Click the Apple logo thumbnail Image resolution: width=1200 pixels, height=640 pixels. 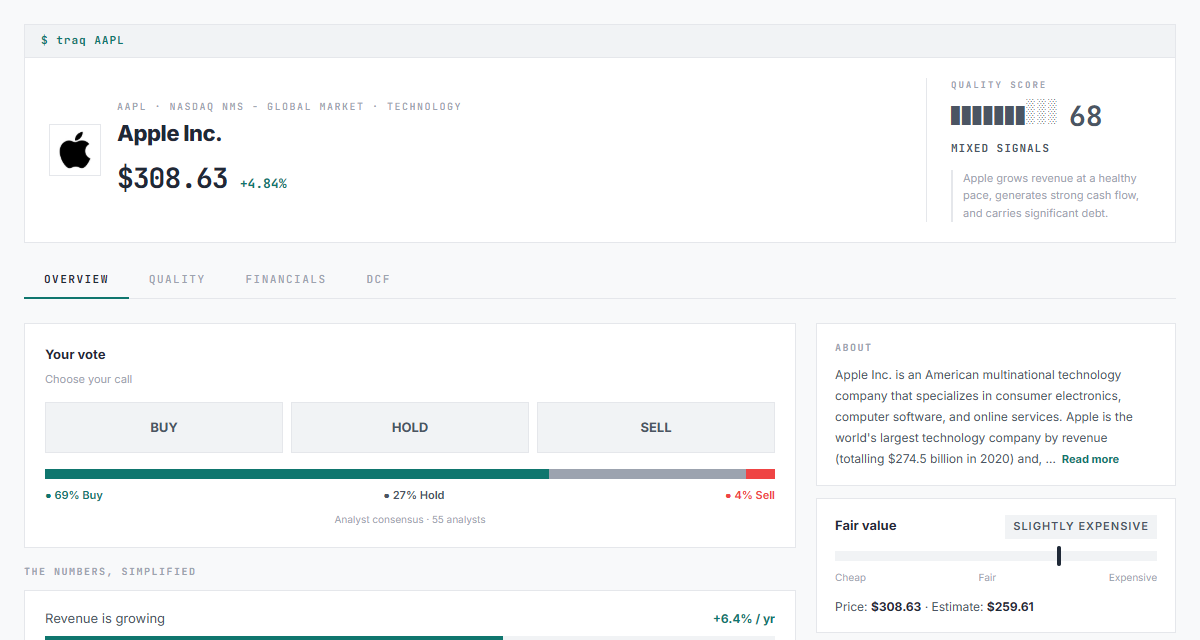75,150
